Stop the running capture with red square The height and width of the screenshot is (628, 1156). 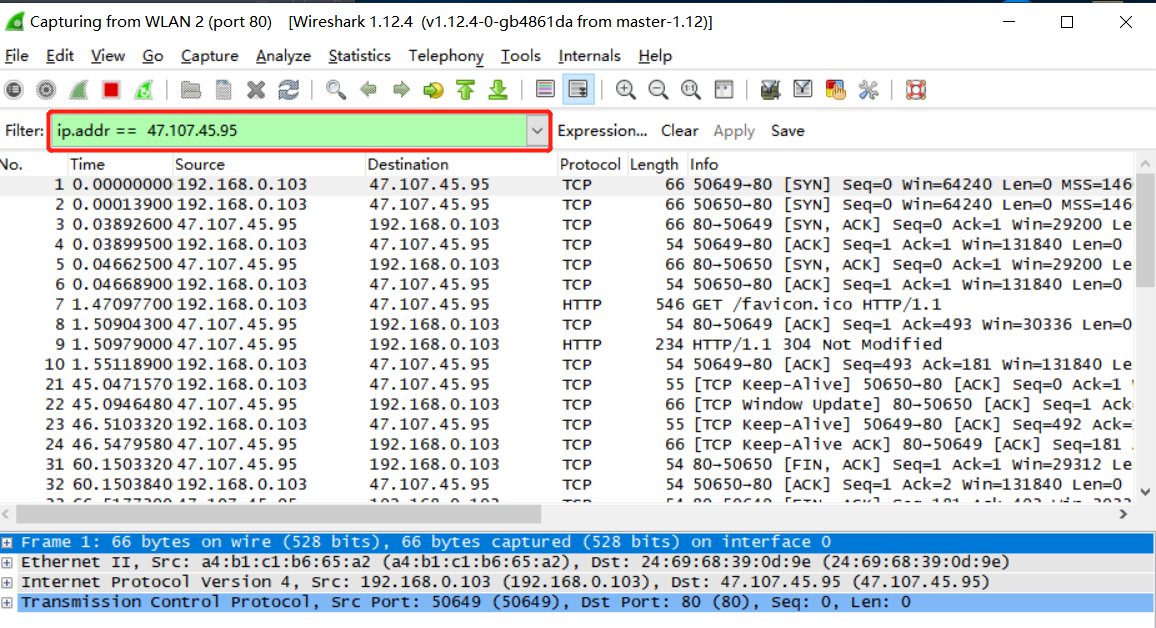pyautogui.click(x=111, y=90)
